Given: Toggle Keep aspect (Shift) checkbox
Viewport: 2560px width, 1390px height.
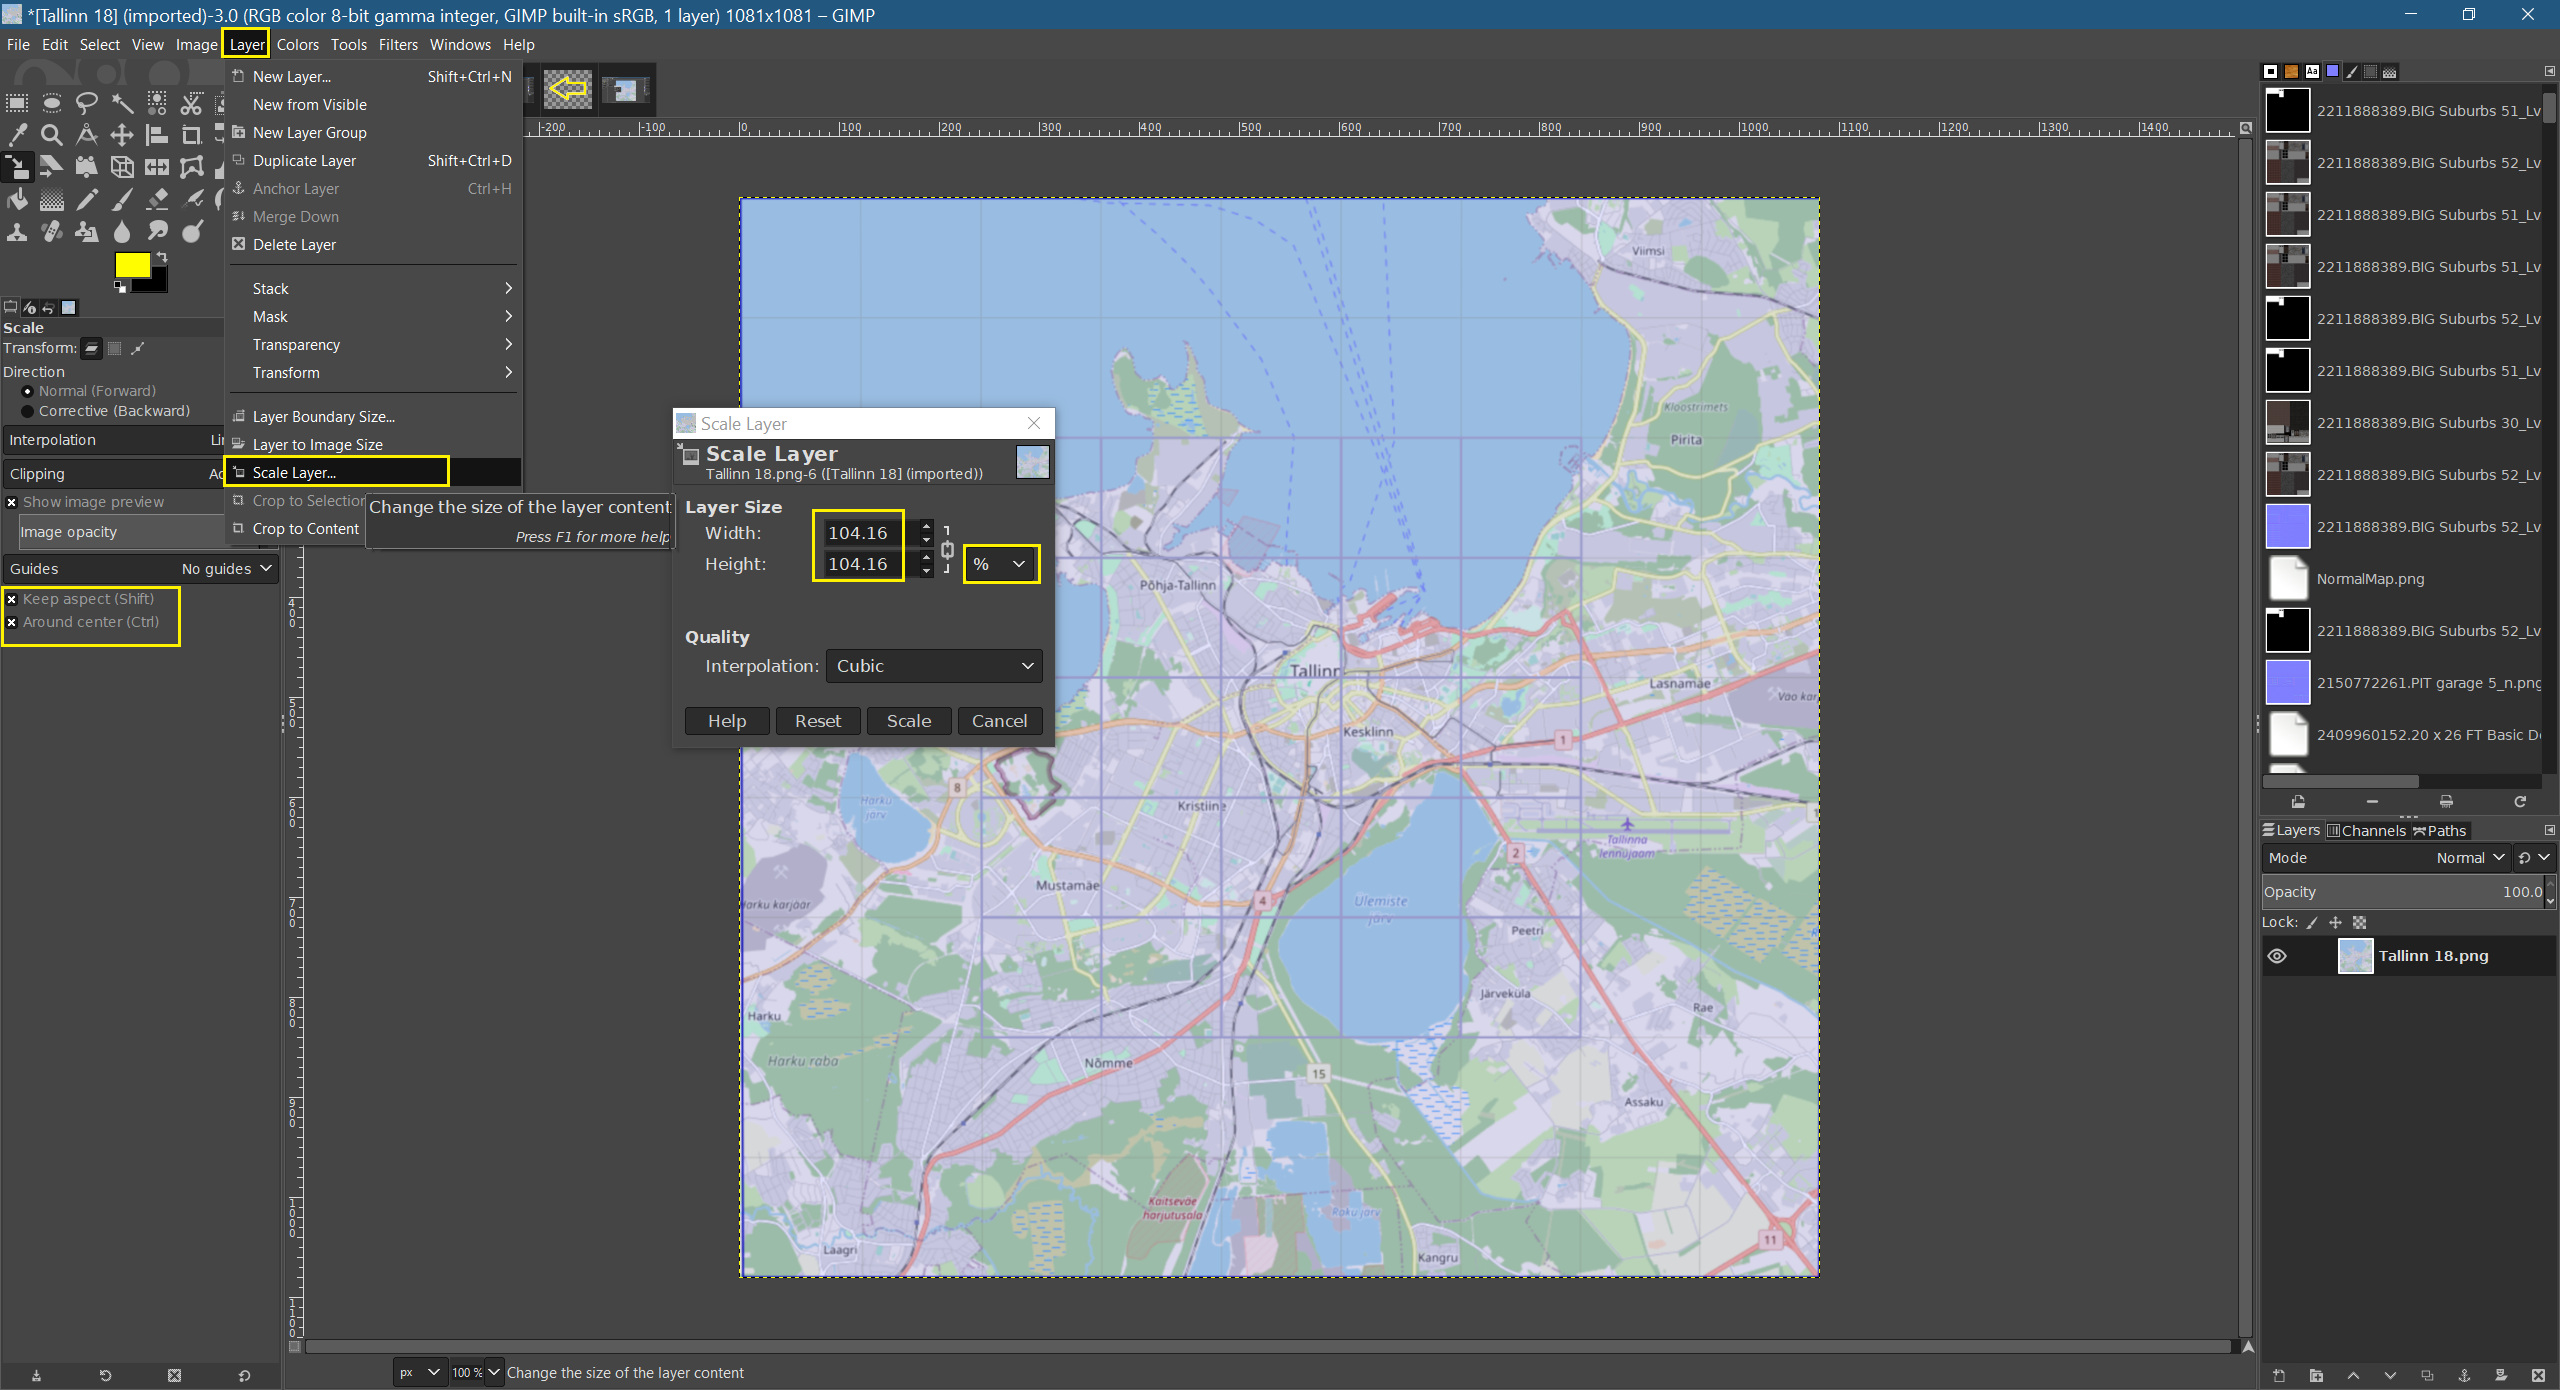Looking at the screenshot, I should tap(12, 599).
